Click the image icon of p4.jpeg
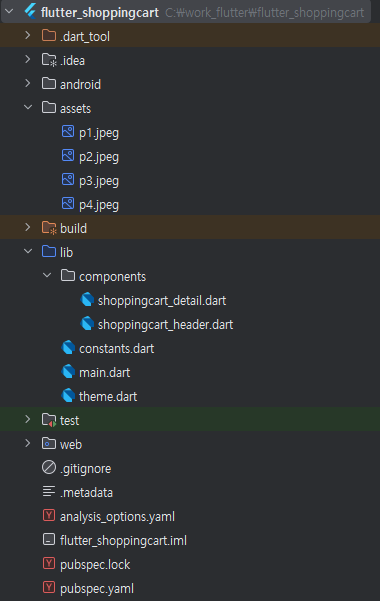Image resolution: width=380 pixels, height=601 pixels. tap(68, 204)
